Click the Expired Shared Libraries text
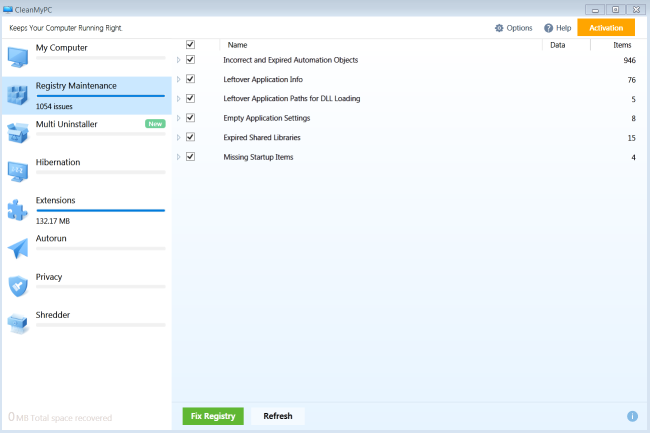 click(262, 138)
